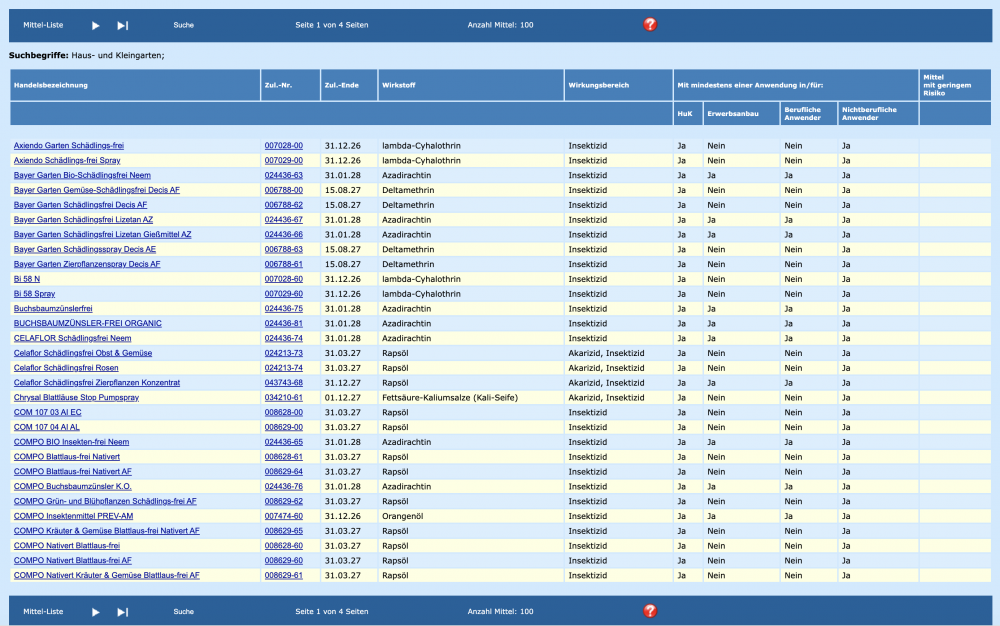
Task: Open Bi 58 Spray product link
Action: pyautogui.click(x=34, y=294)
